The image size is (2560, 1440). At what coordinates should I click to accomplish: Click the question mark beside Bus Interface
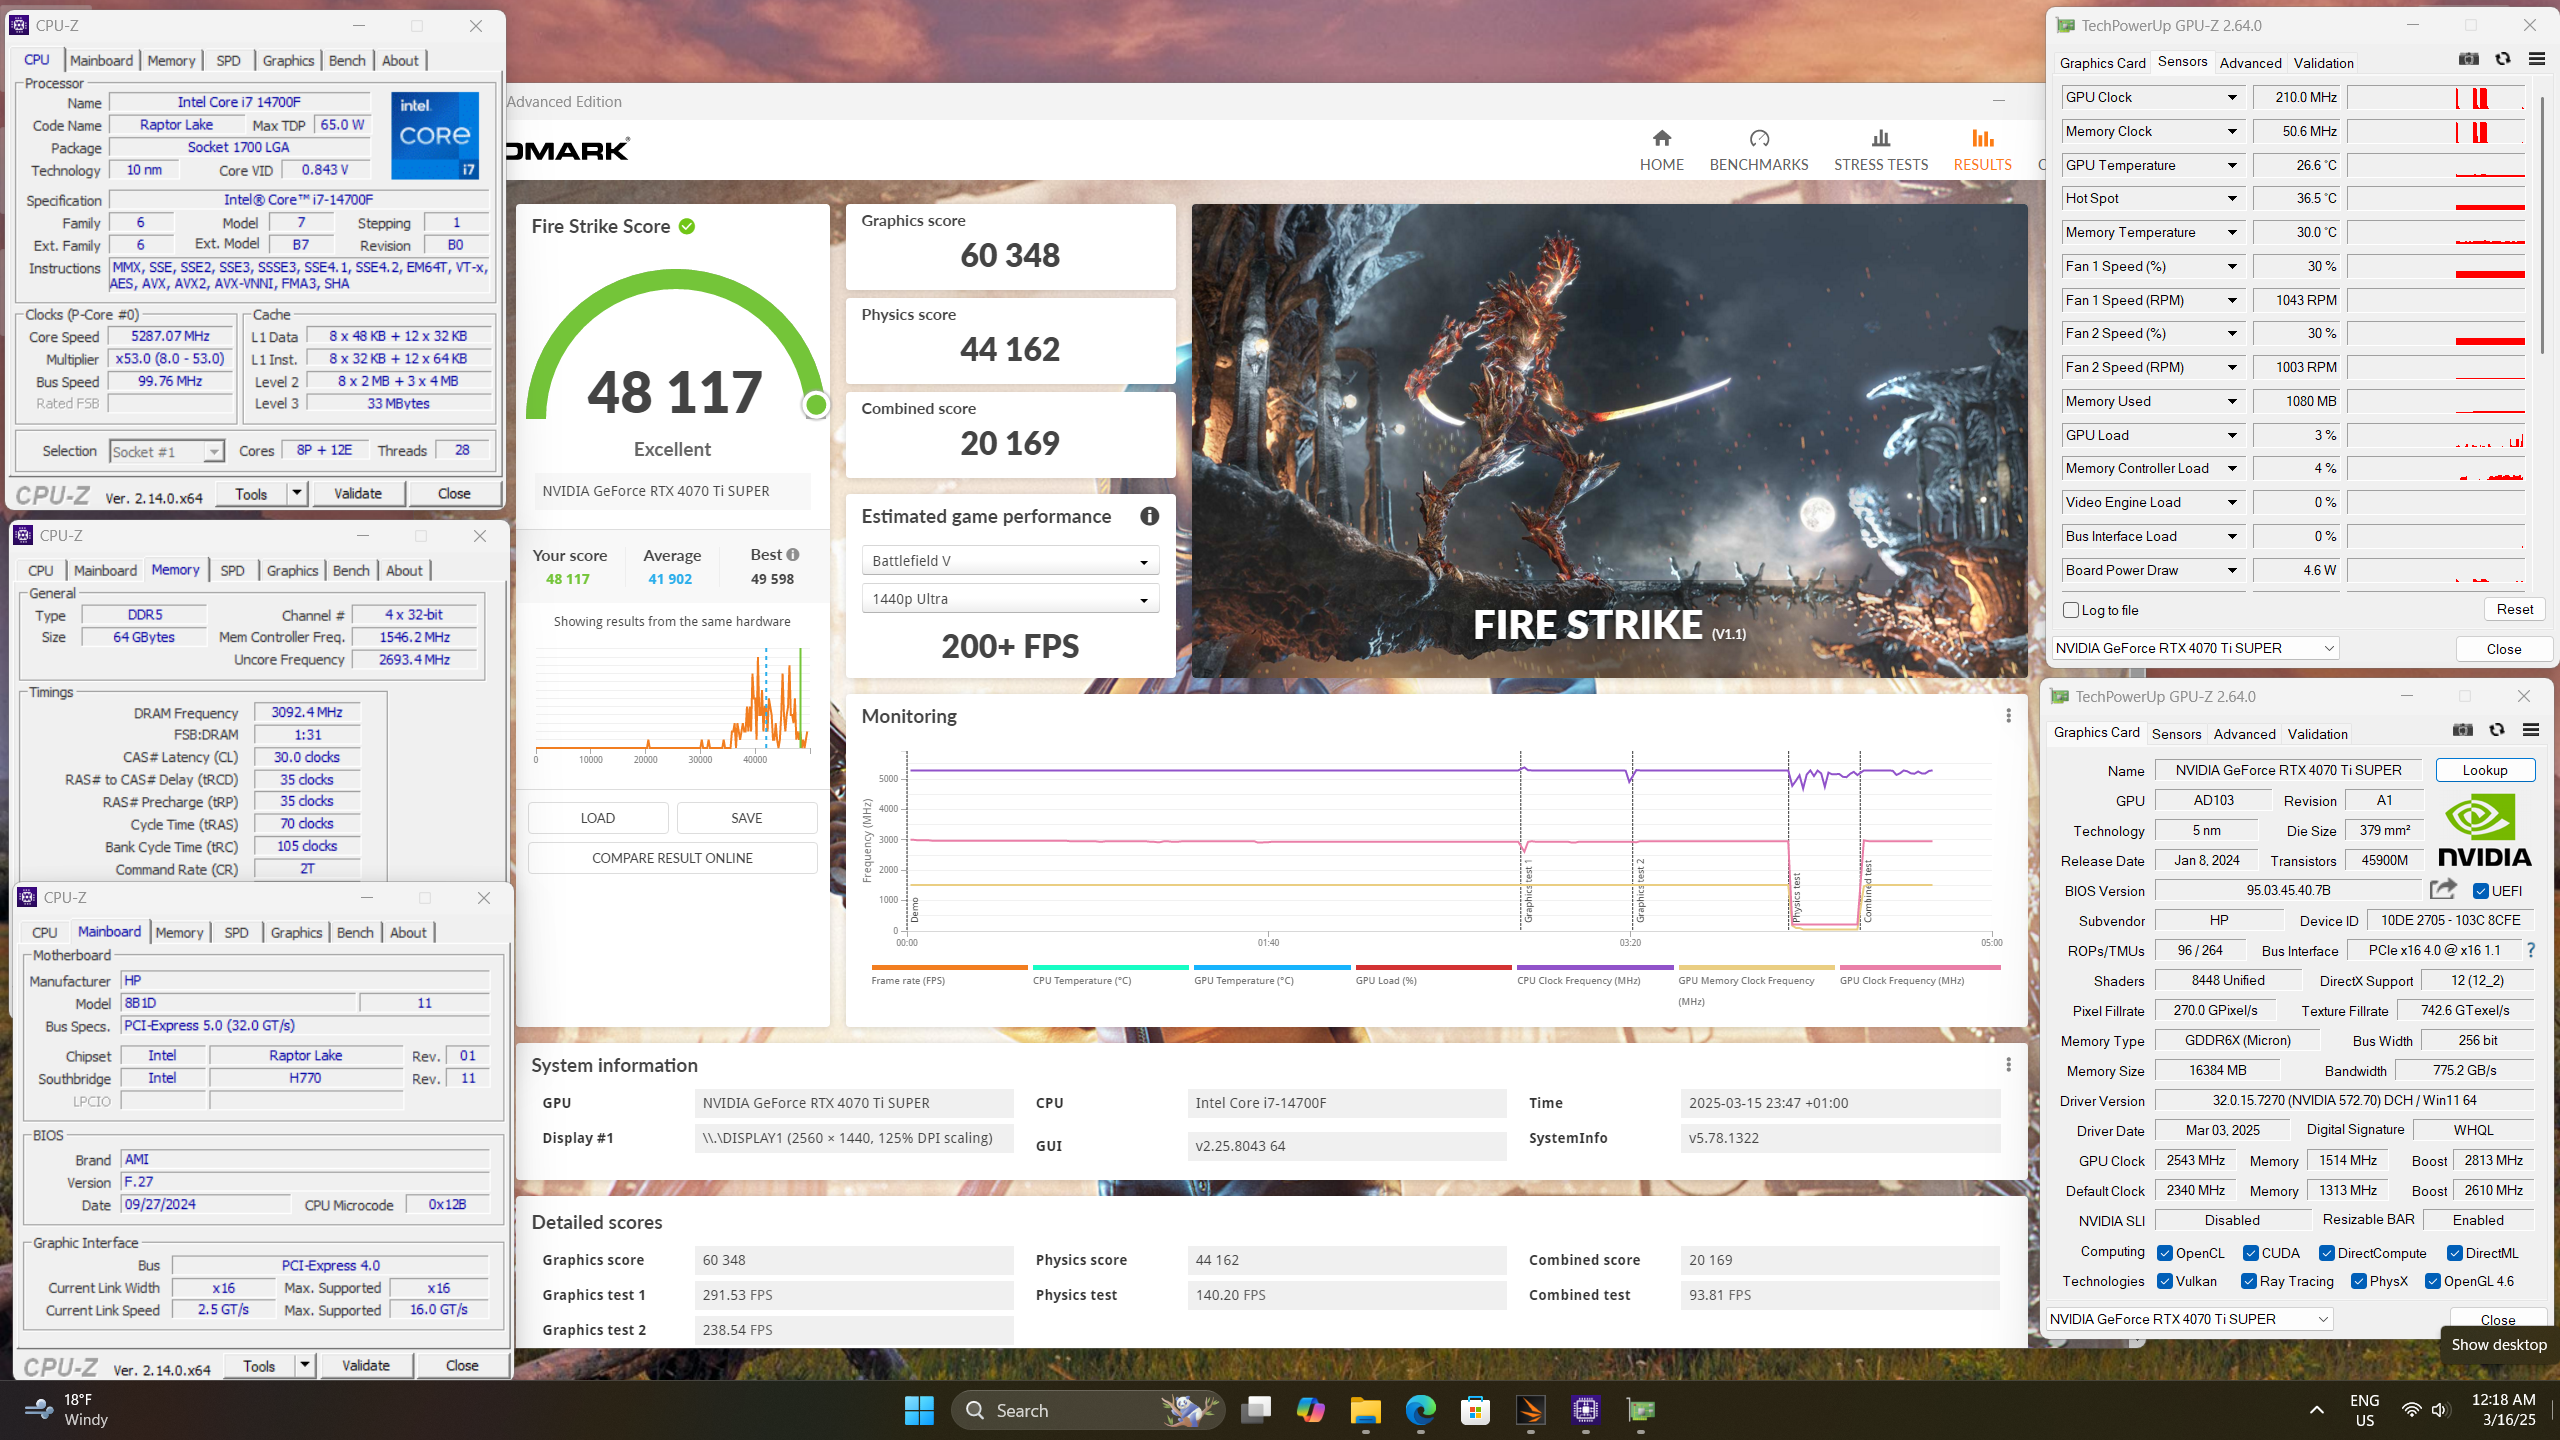pos(2531,950)
